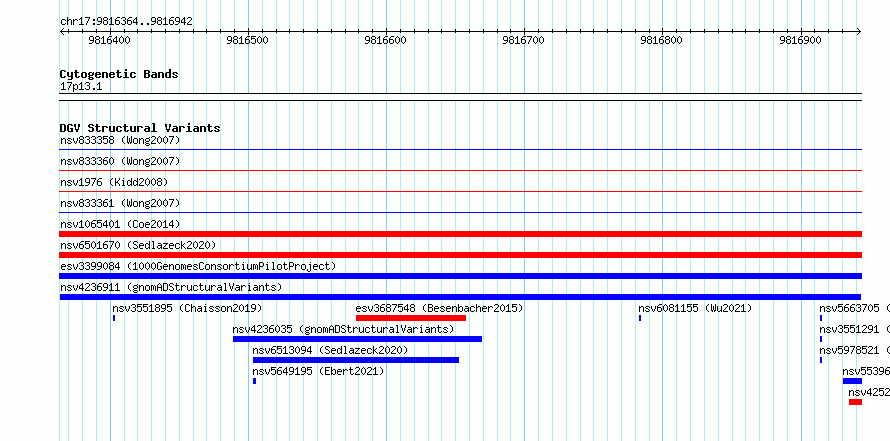Click the 9816500 ruler tick label
Image resolution: width=890 pixels, height=441 pixels.
247,40
